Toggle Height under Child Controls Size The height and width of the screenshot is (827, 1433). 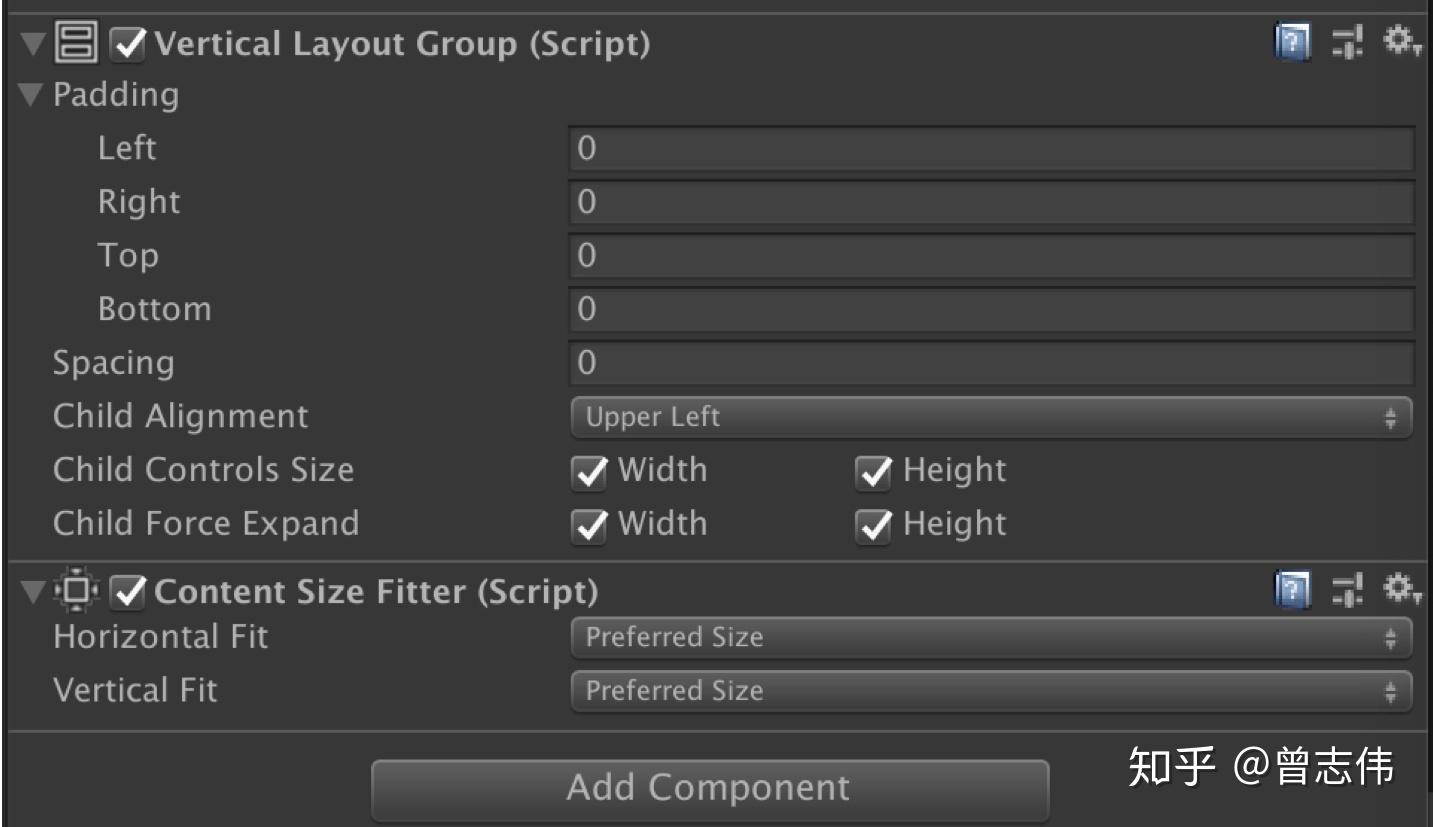(873, 470)
